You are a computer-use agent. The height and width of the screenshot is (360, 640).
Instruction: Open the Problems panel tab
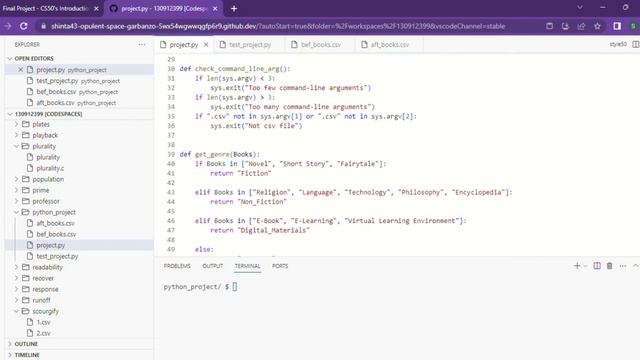(177, 266)
